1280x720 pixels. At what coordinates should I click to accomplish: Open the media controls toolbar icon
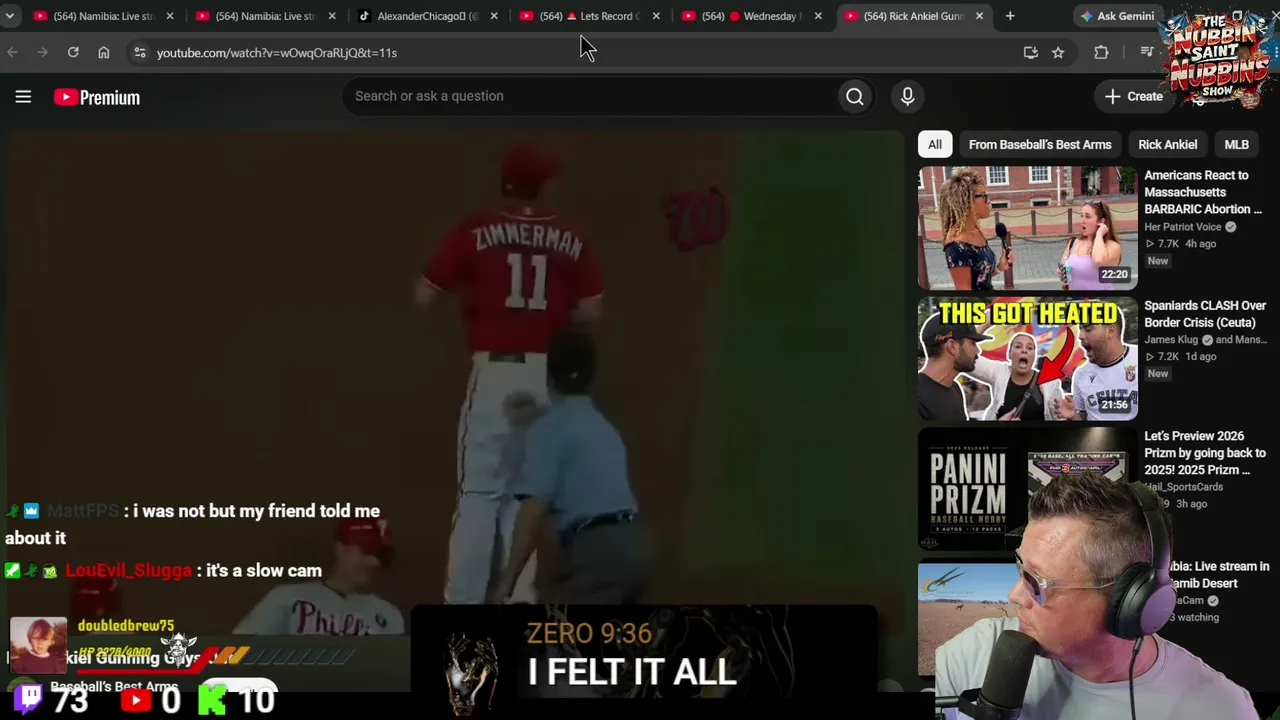click(1147, 52)
